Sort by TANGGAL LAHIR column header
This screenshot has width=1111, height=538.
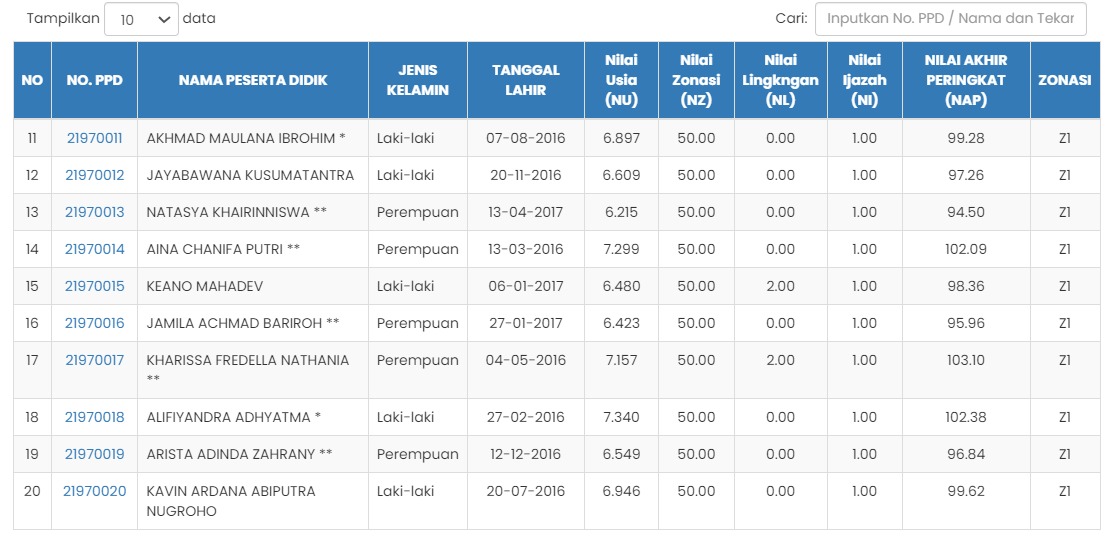(526, 80)
